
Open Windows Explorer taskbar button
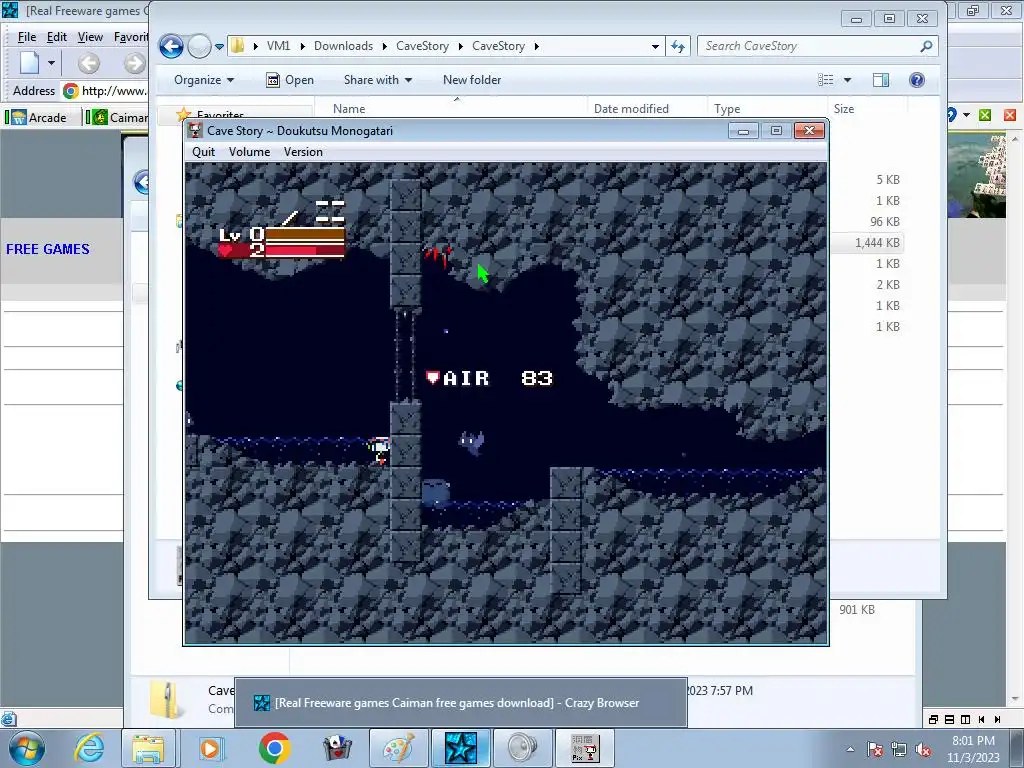pyautogui.click(x=149, y=748)
